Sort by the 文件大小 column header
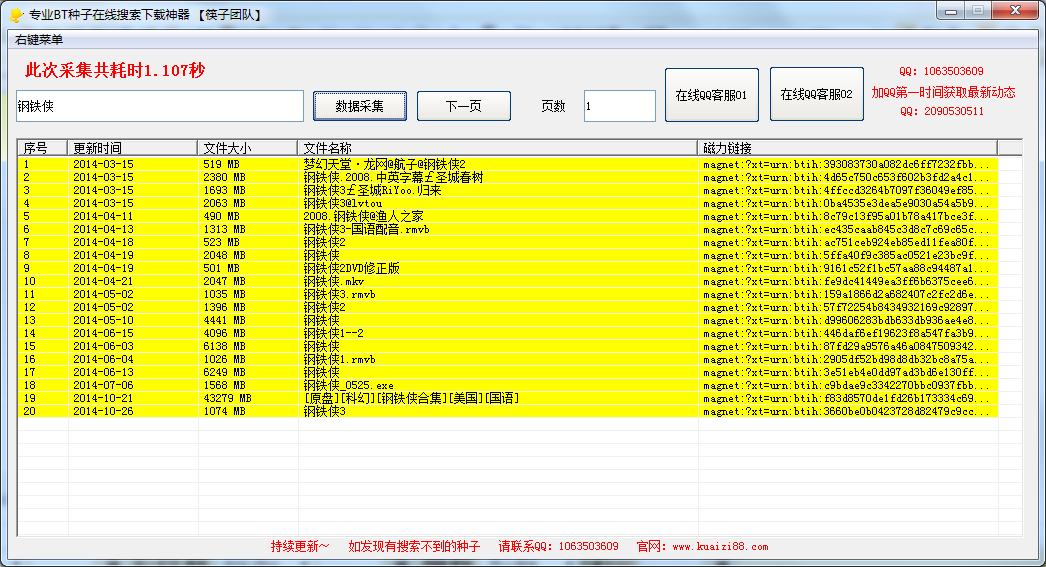 (247, 147)
